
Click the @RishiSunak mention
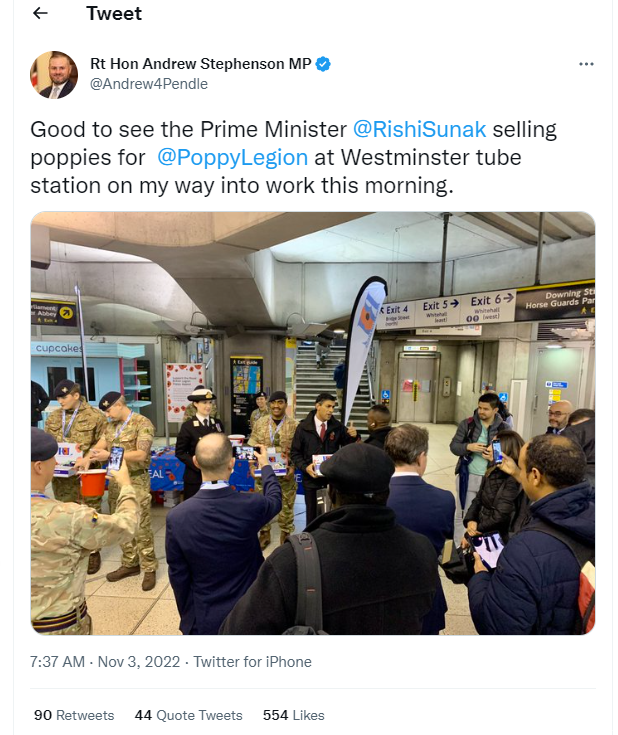click(x=419, y=129)
